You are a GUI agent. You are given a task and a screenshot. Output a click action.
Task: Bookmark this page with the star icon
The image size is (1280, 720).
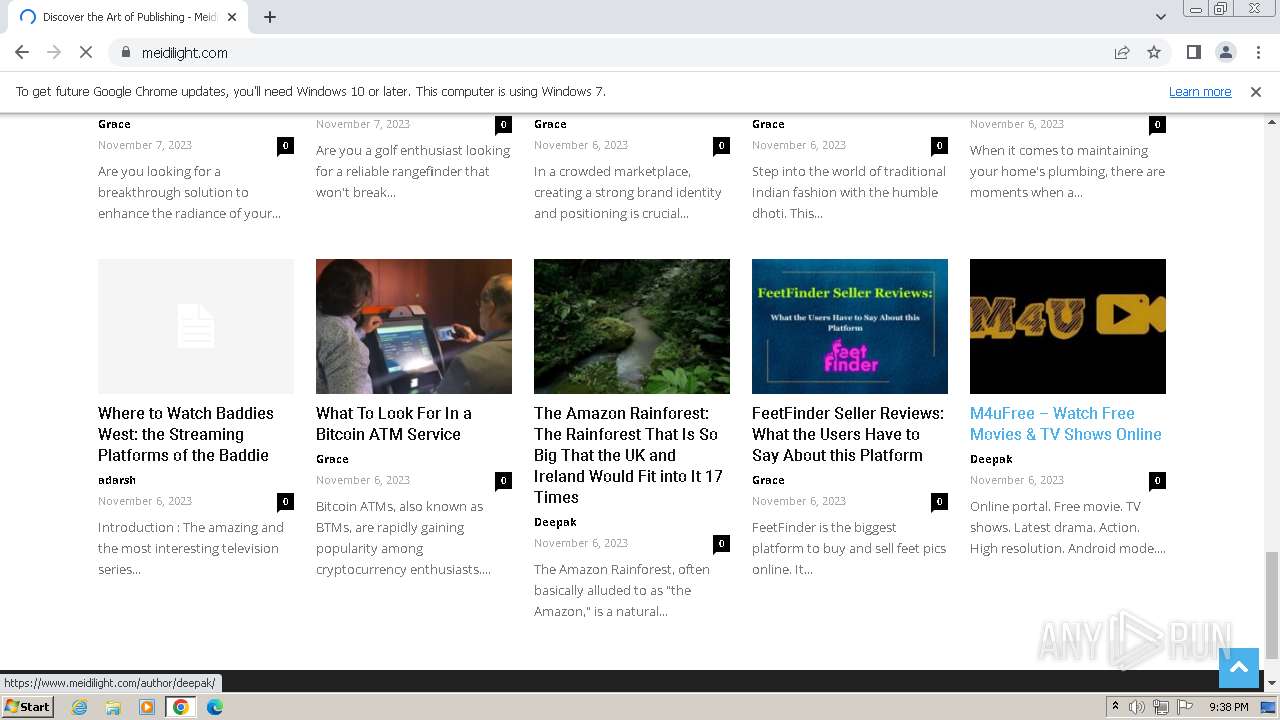point(1154,52)
